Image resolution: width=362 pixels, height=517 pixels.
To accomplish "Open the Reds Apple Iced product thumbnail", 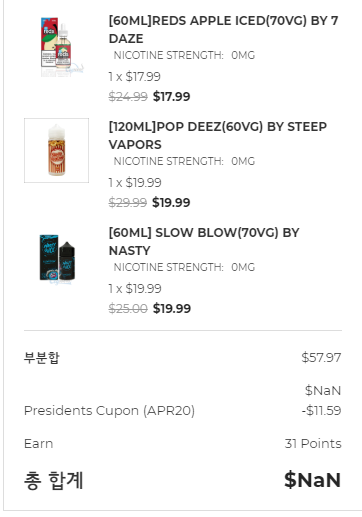I will pos(56,44).
